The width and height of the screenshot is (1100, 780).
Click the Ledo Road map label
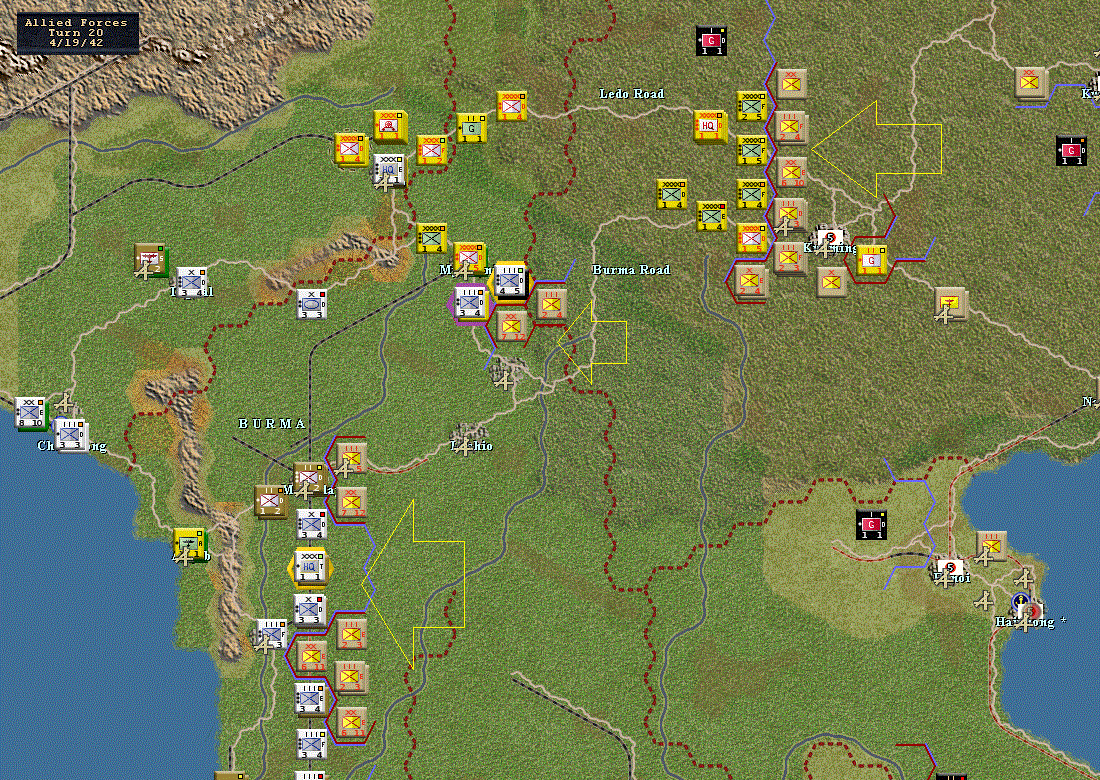click(x=631, y=94)
